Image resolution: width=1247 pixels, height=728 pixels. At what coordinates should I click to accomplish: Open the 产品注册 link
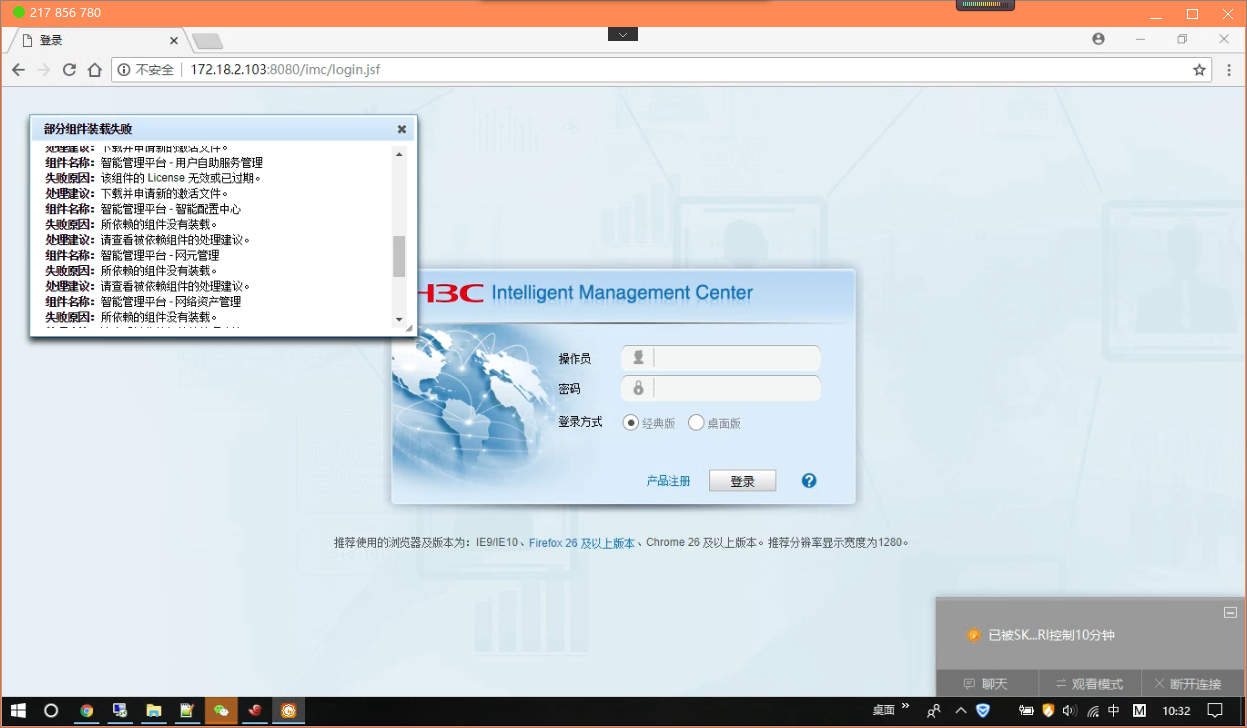(x=668, y=481)
